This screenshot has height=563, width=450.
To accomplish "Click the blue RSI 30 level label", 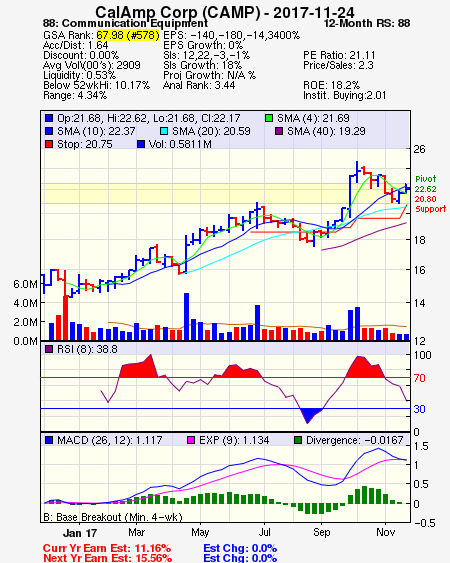I will 419,409.
